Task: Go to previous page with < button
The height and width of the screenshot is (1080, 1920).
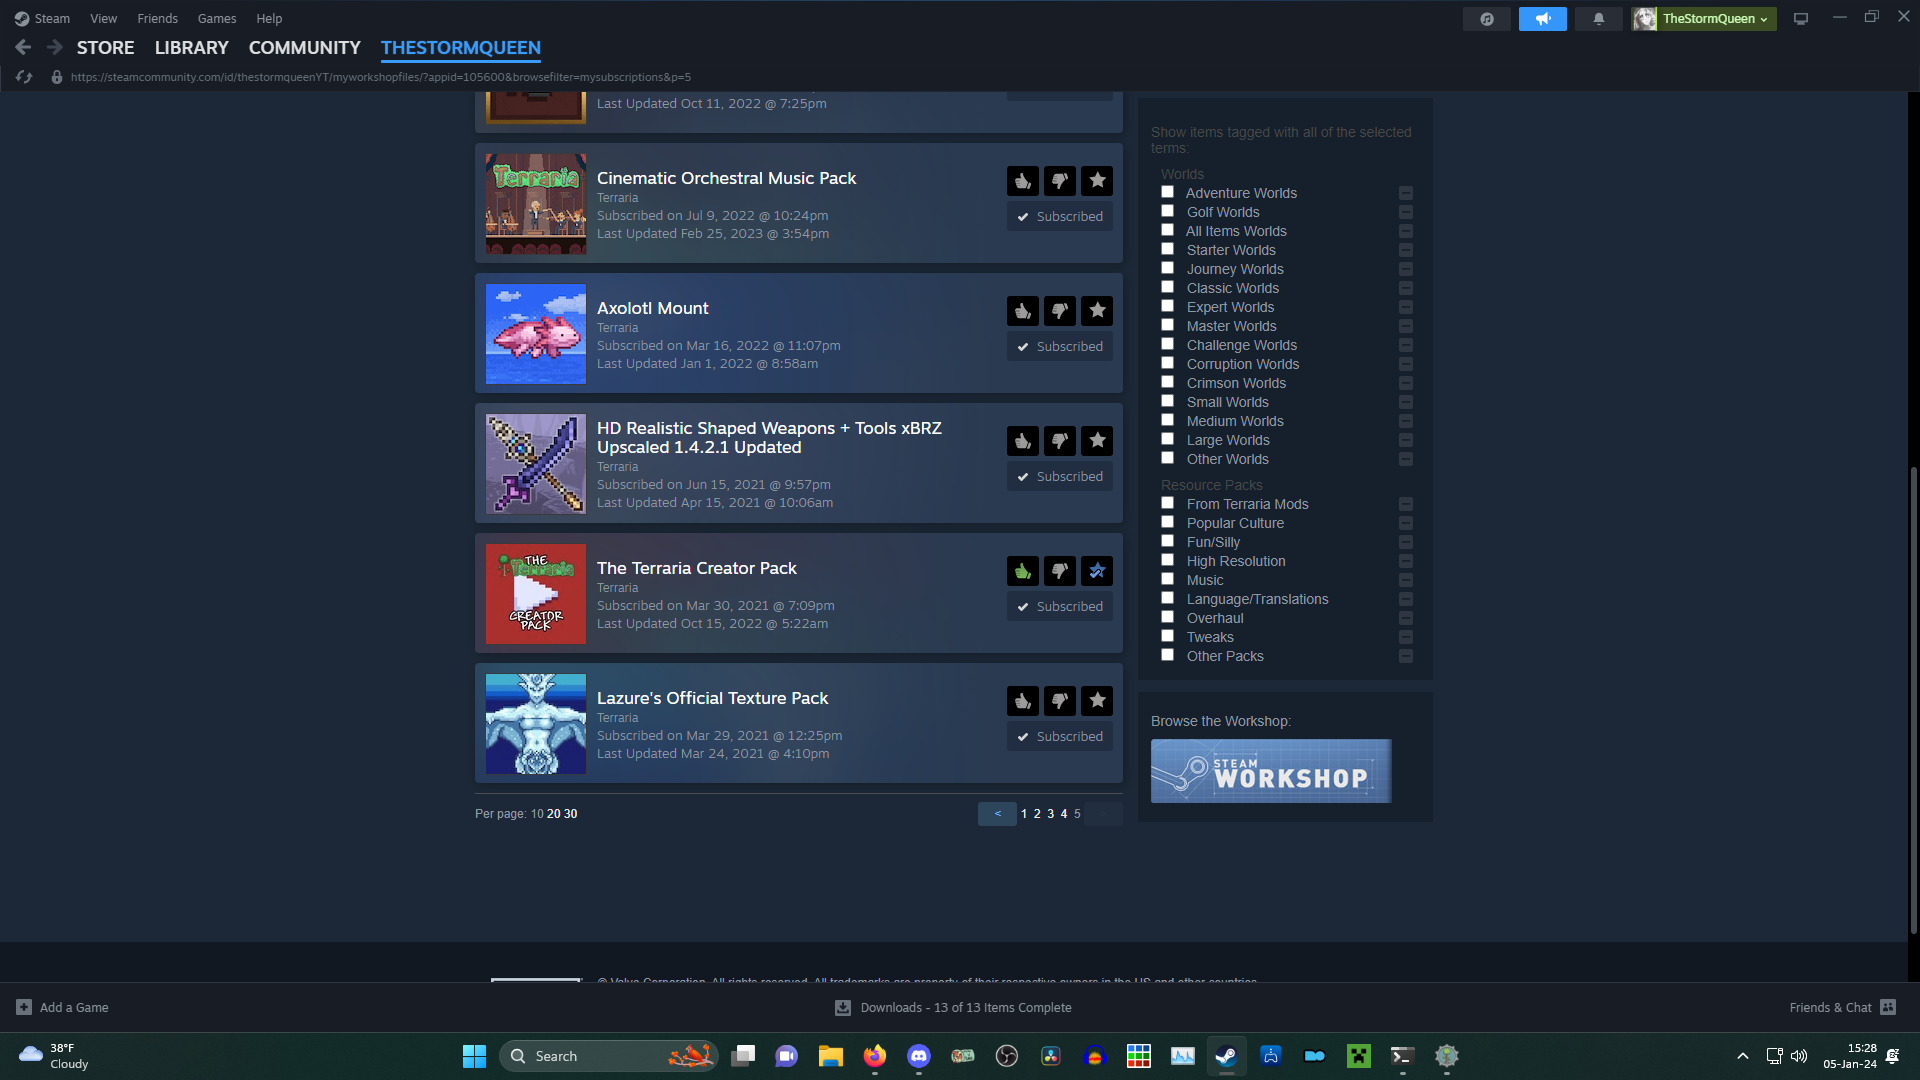Action: [x=997, y=814]
